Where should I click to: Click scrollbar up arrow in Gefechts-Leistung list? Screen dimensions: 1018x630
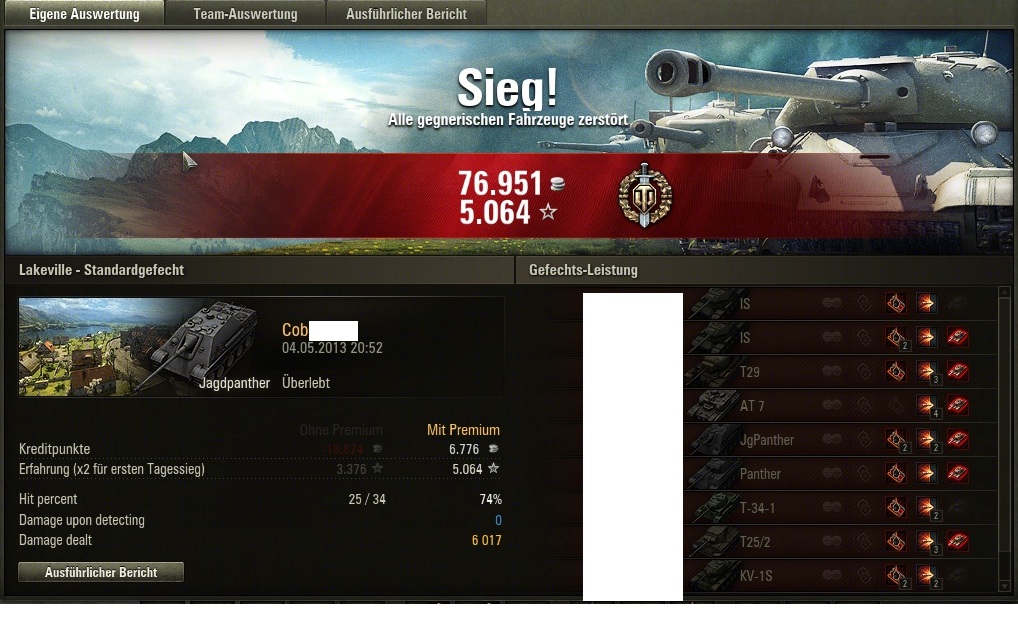click(1004, 292)
